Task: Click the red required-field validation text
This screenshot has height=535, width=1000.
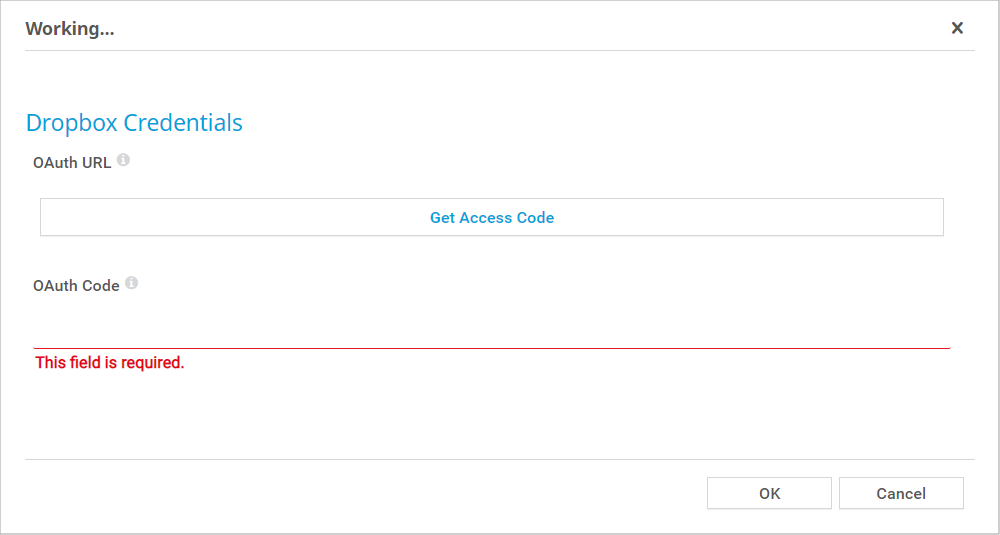Action: tap(110, 363)
